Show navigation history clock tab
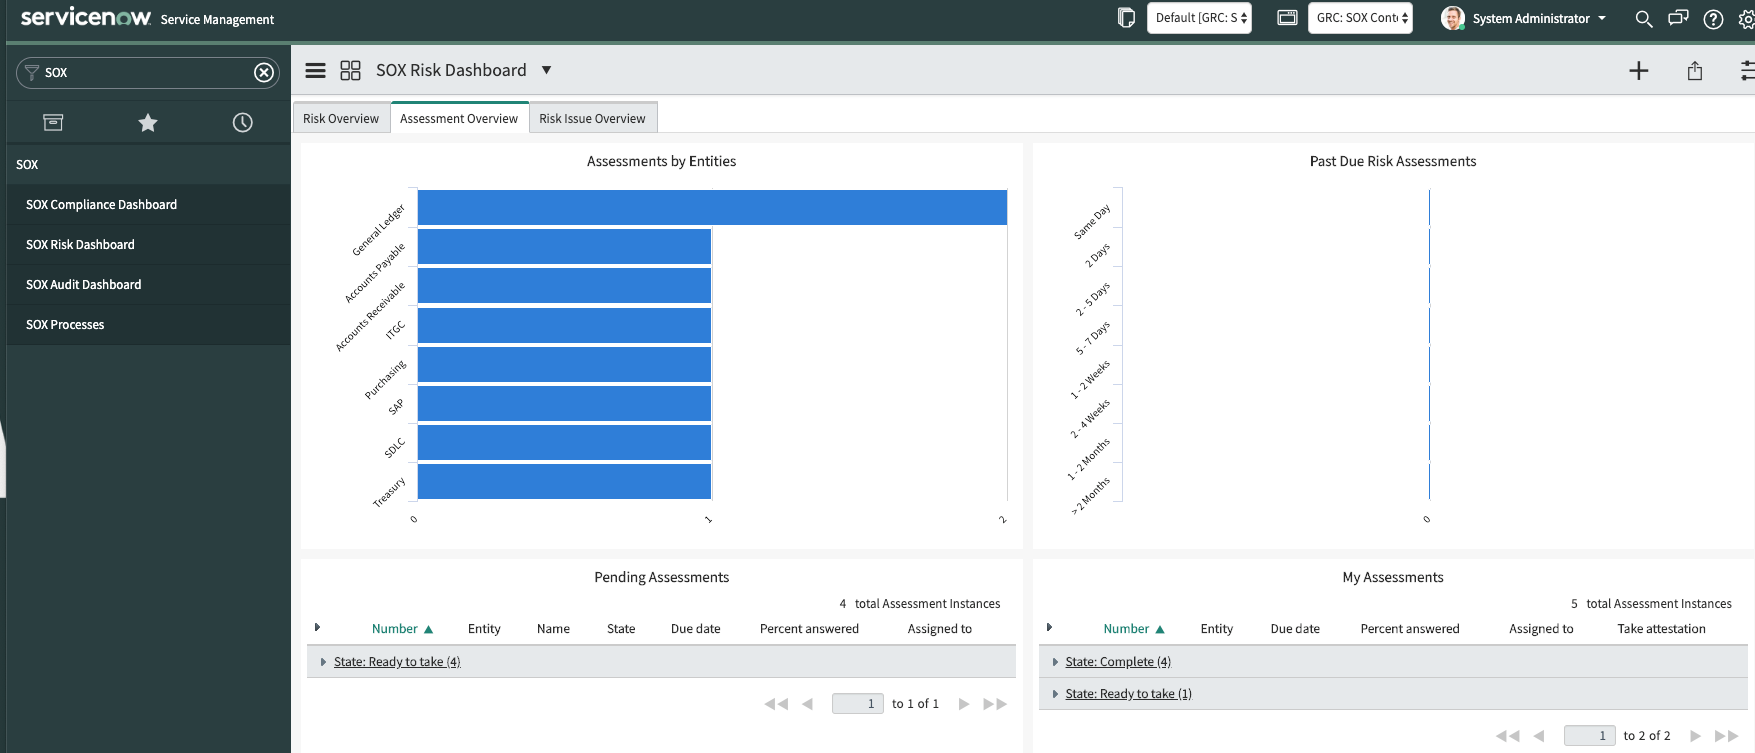 (243, 122)
